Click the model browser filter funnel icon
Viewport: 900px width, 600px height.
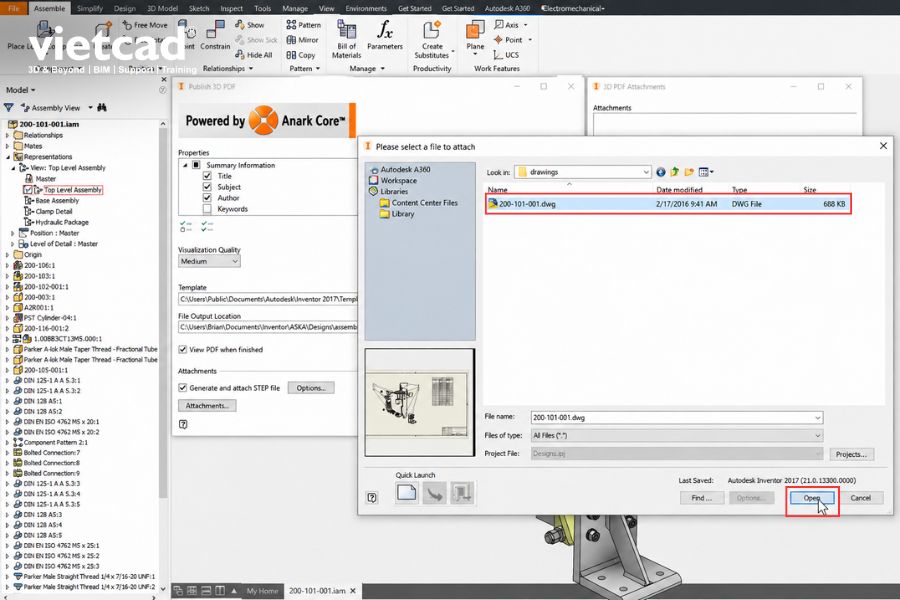[x=9, y=107]
